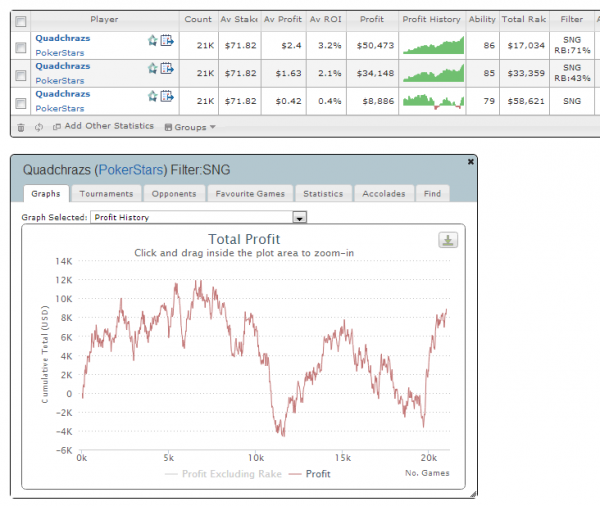Sort by the Ability column header
Image resolution: width=600 pixels, height=506 pixels.
(482, 20)
